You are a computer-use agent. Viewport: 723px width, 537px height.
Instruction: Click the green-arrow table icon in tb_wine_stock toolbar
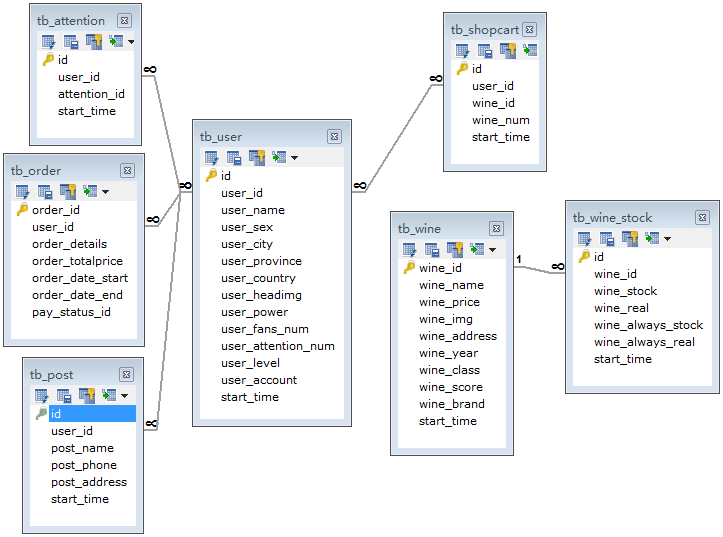pyautogui.click(x=652, y=238)
